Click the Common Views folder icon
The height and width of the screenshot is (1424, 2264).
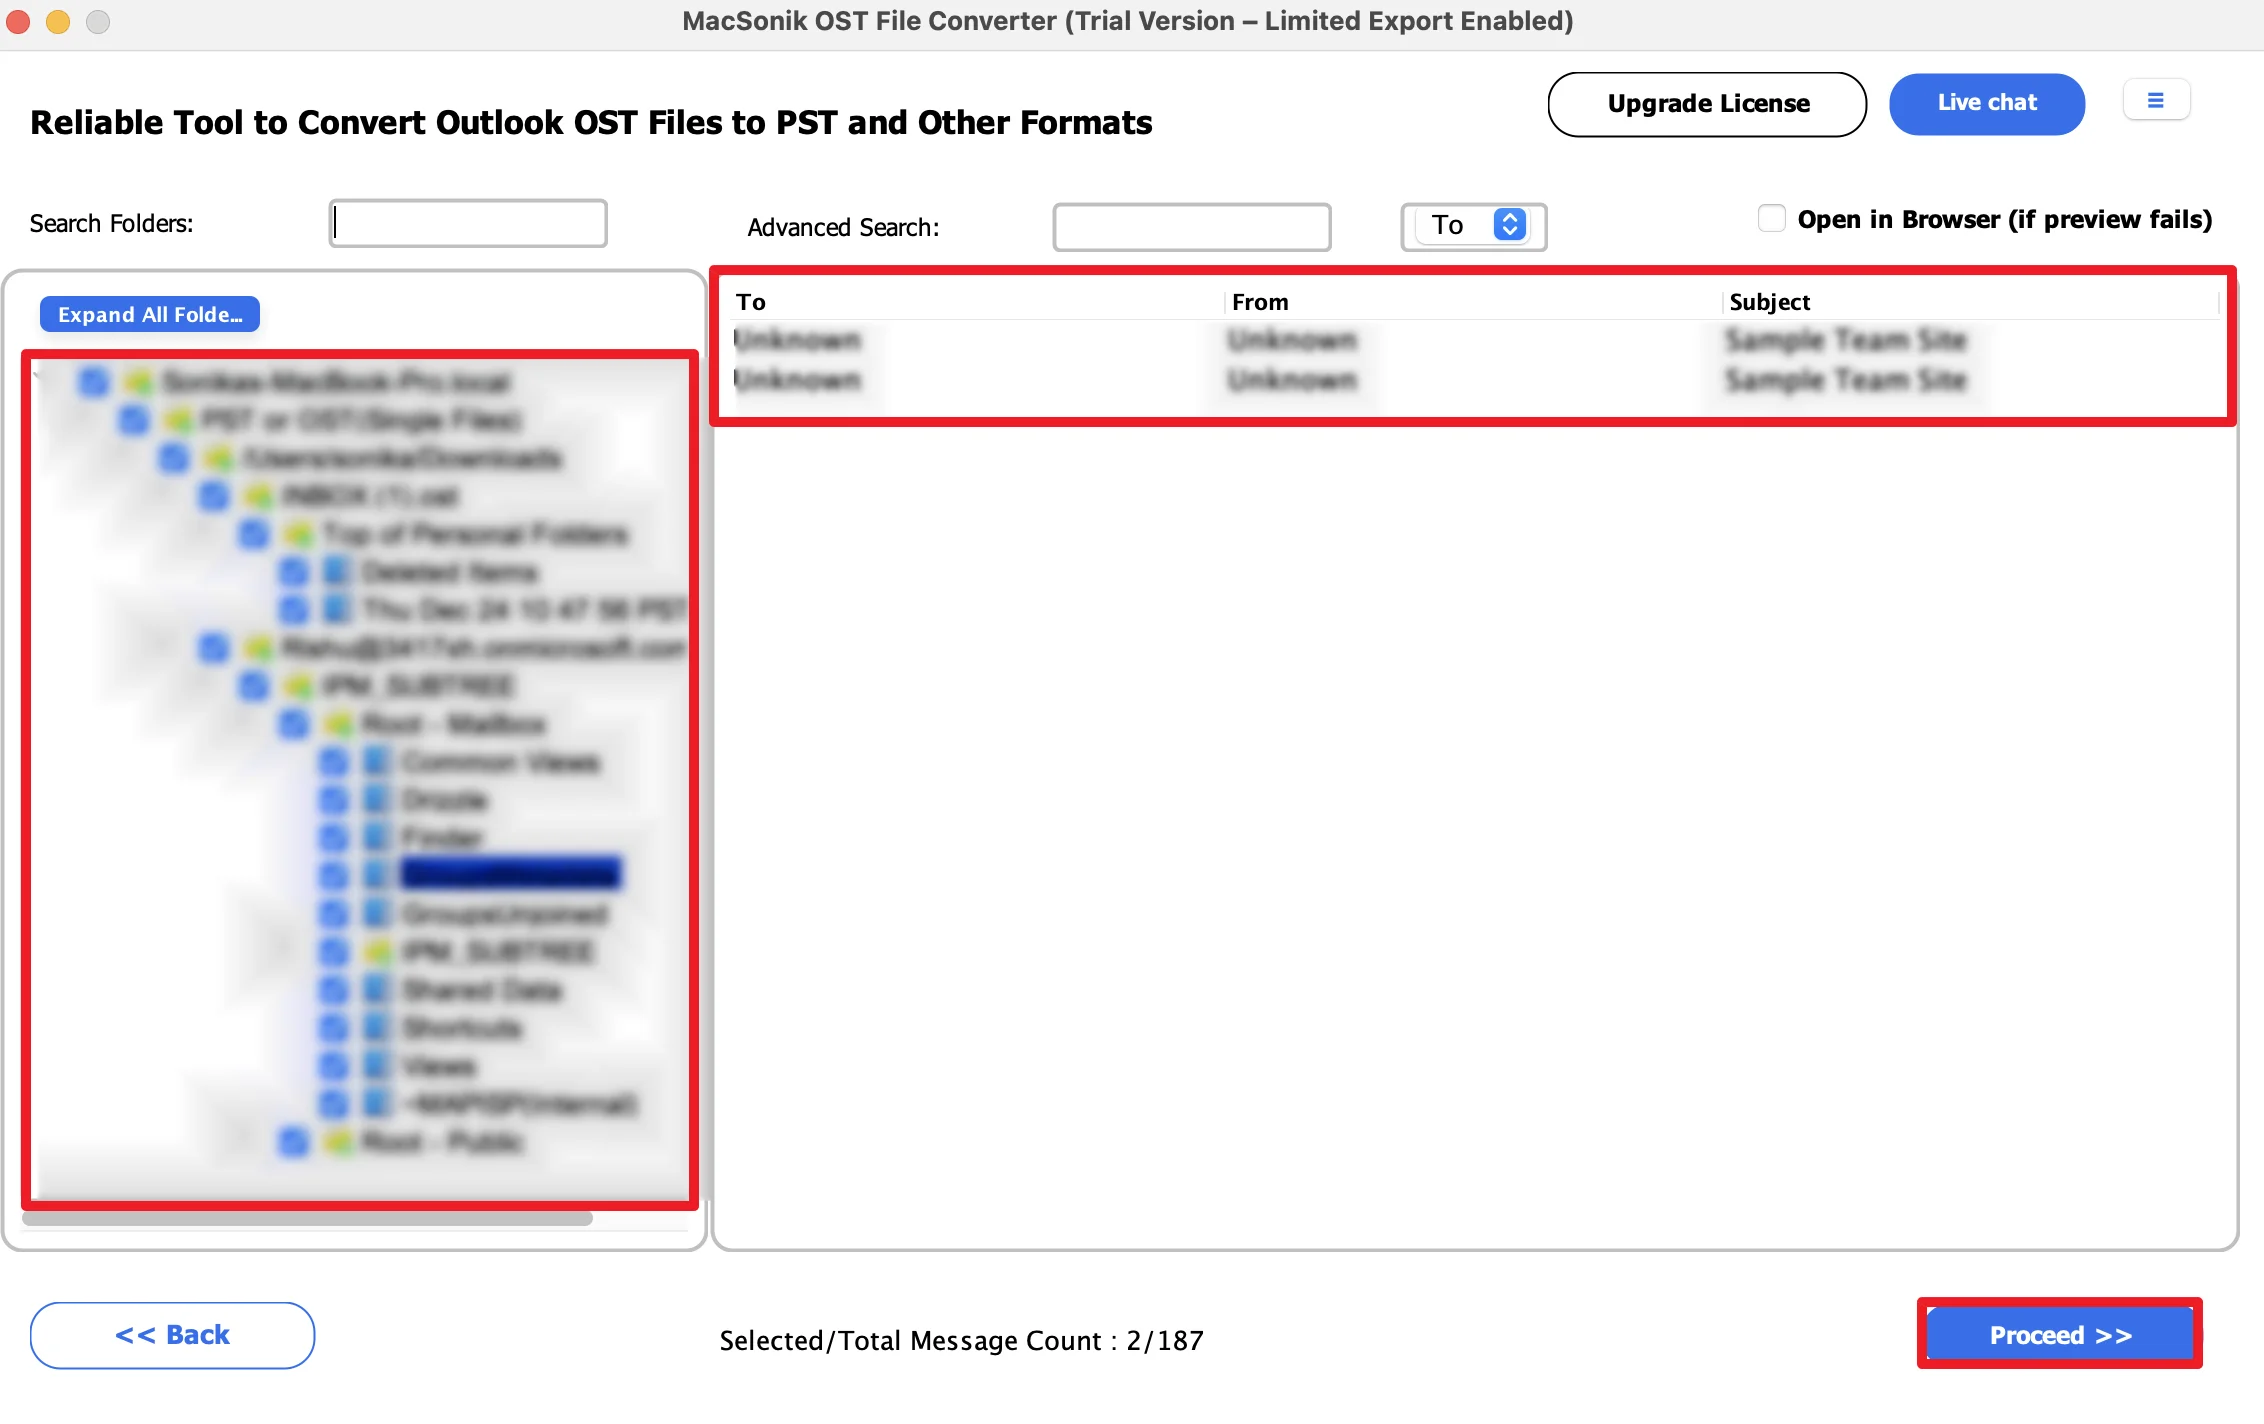coord(376,762)
